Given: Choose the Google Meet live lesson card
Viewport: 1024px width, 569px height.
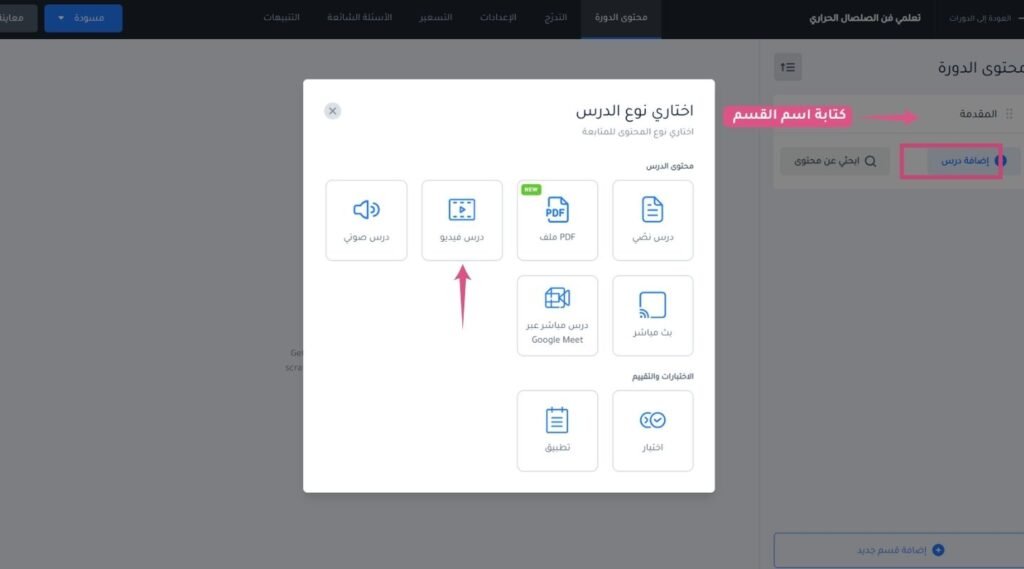Looking at the screenshot, I should pos(557,316).
